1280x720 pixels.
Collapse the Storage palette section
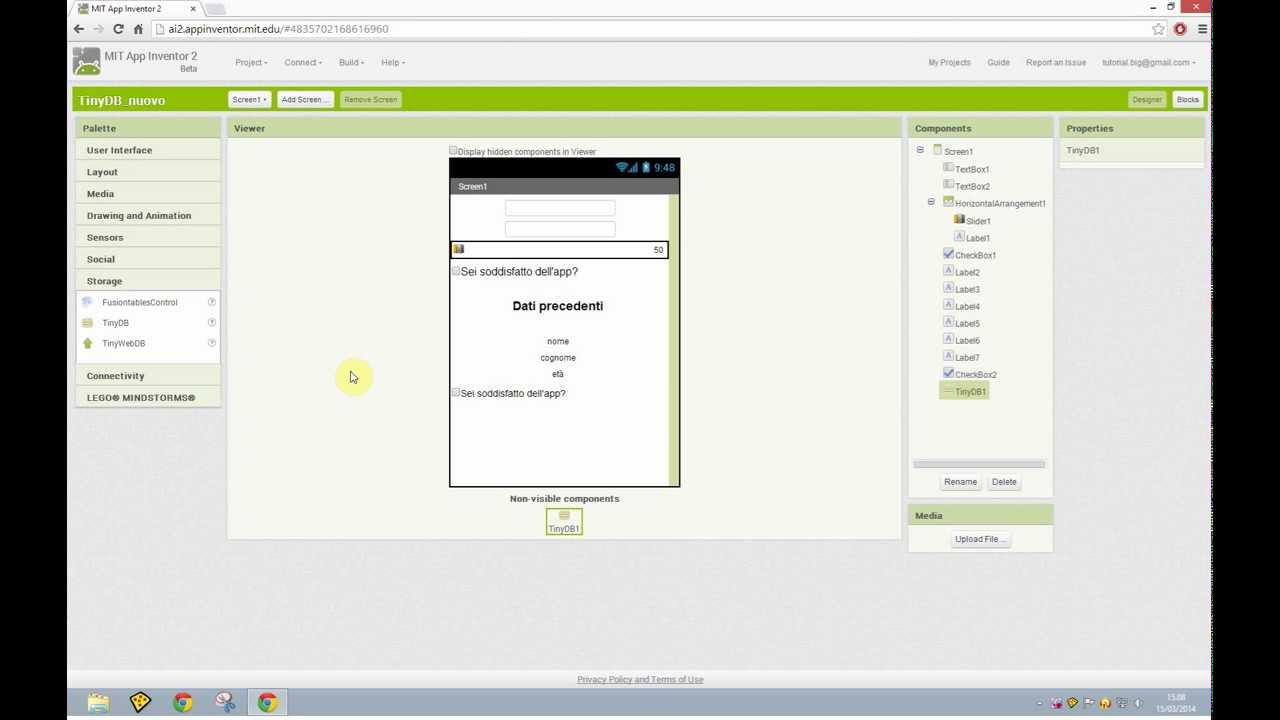pos(148,281)
